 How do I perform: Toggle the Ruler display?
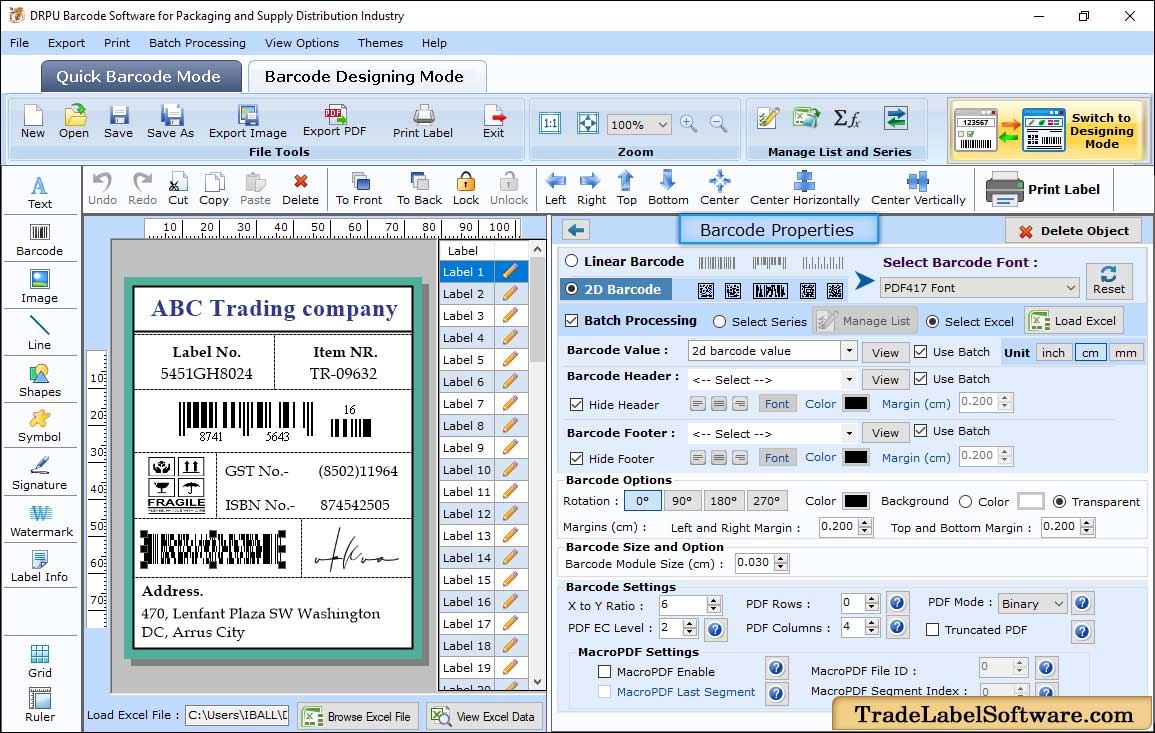[40, 705]
